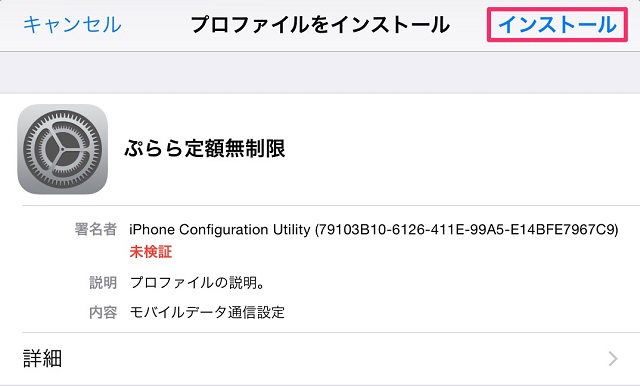
Task: Click the iPhone Configuration Utility signer text
Action: (x=220, y=230)
